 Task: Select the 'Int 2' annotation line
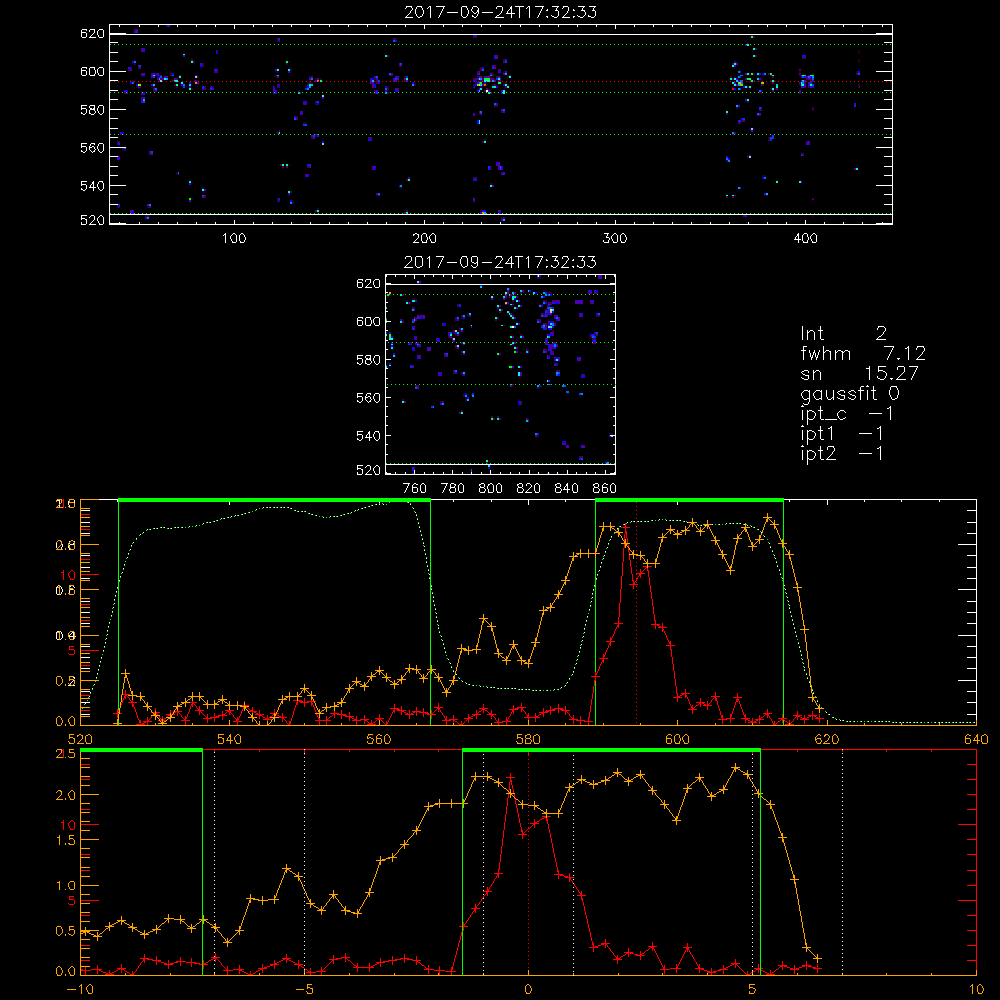tap(843, 334)
